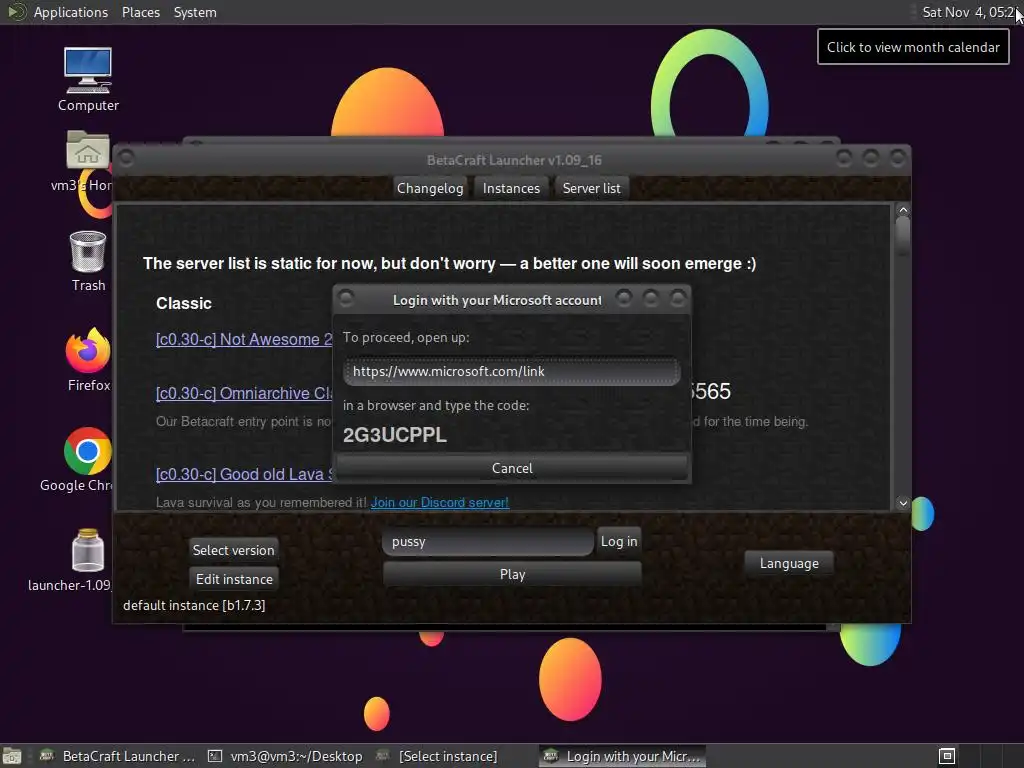The width and height of the screenshot is (1024, 768).
Task: Click the menu icon left of Applications
Action: click(16, 12)
